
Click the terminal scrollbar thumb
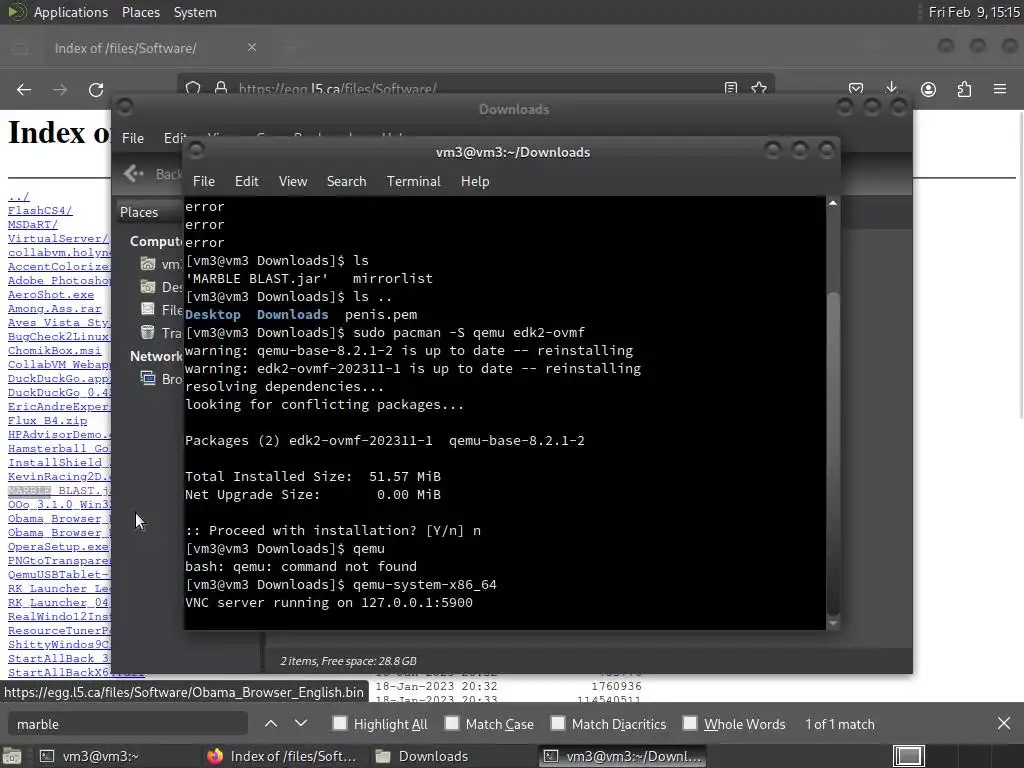pyautogui.click(x=833, y=453)
